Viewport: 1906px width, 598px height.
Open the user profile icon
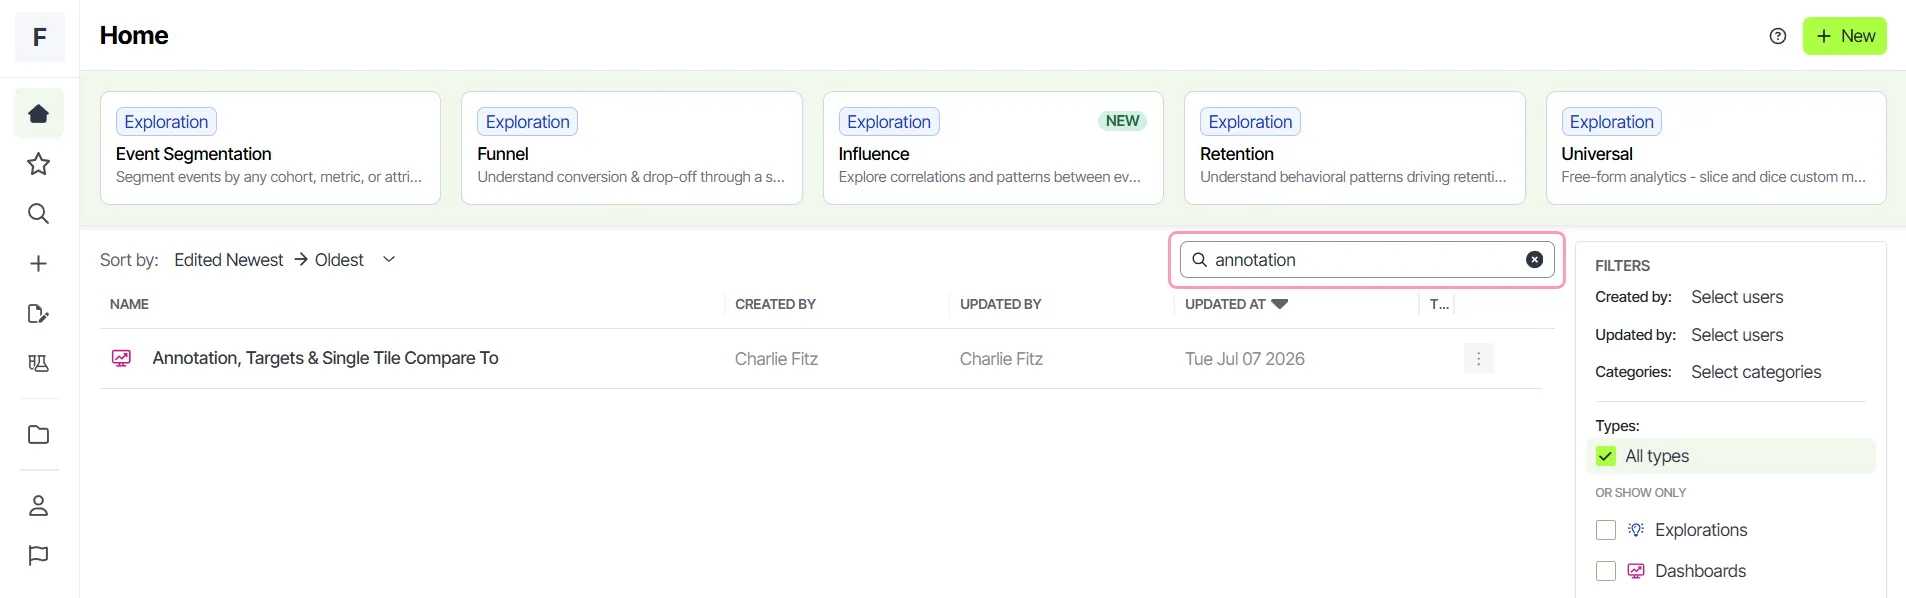(x=39, y=506)
